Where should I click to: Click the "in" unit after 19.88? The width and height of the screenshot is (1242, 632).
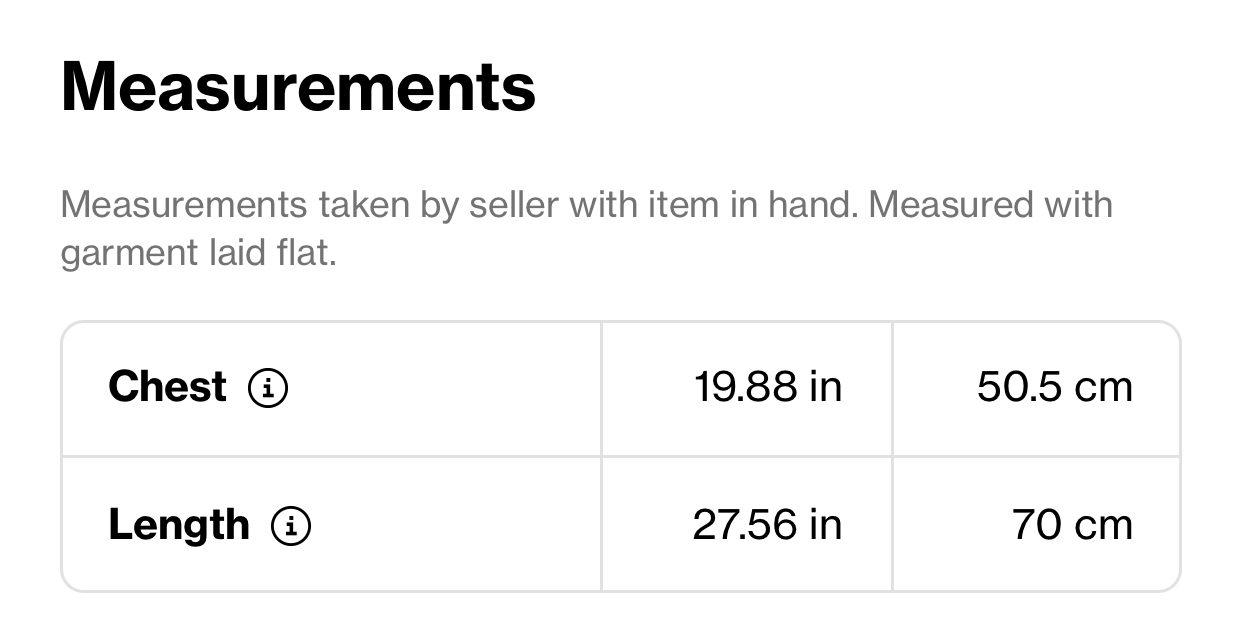(826, 387)
